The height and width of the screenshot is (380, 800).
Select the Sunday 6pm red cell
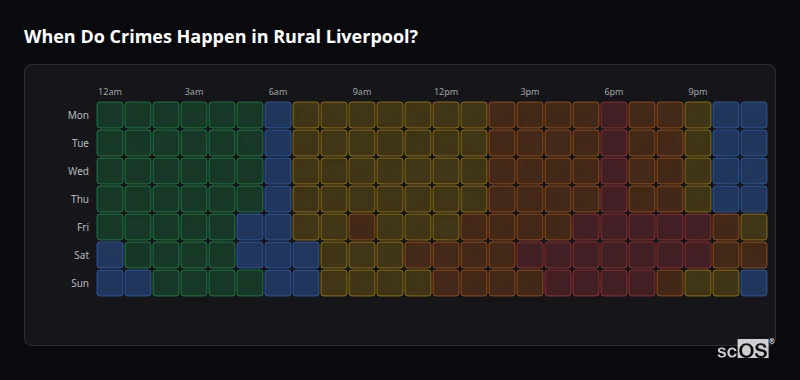coord(614,283)
